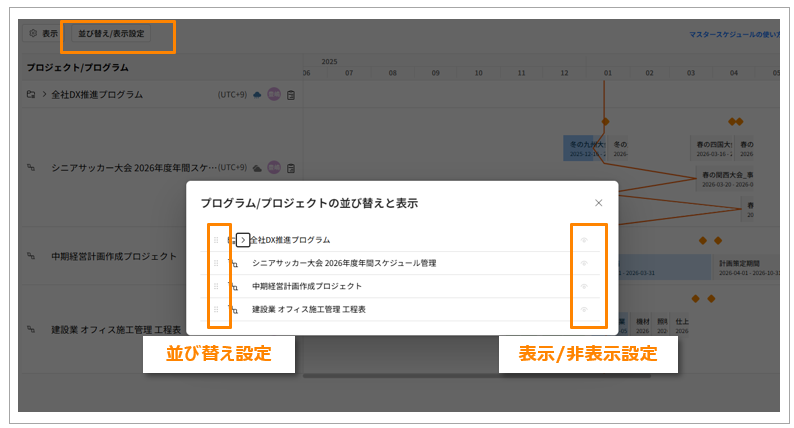Image resolution: width=794 pixels, height=428 pixels.
Task: Hide シニアサッカー大会 project via eye icon
Action: 584,263
